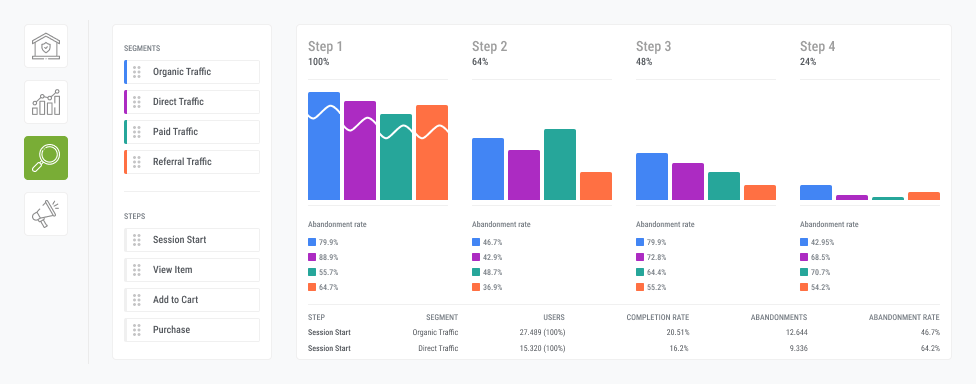
Task: Click the orange swatch for Step 2 36.9%
Action: coord(476,287)
